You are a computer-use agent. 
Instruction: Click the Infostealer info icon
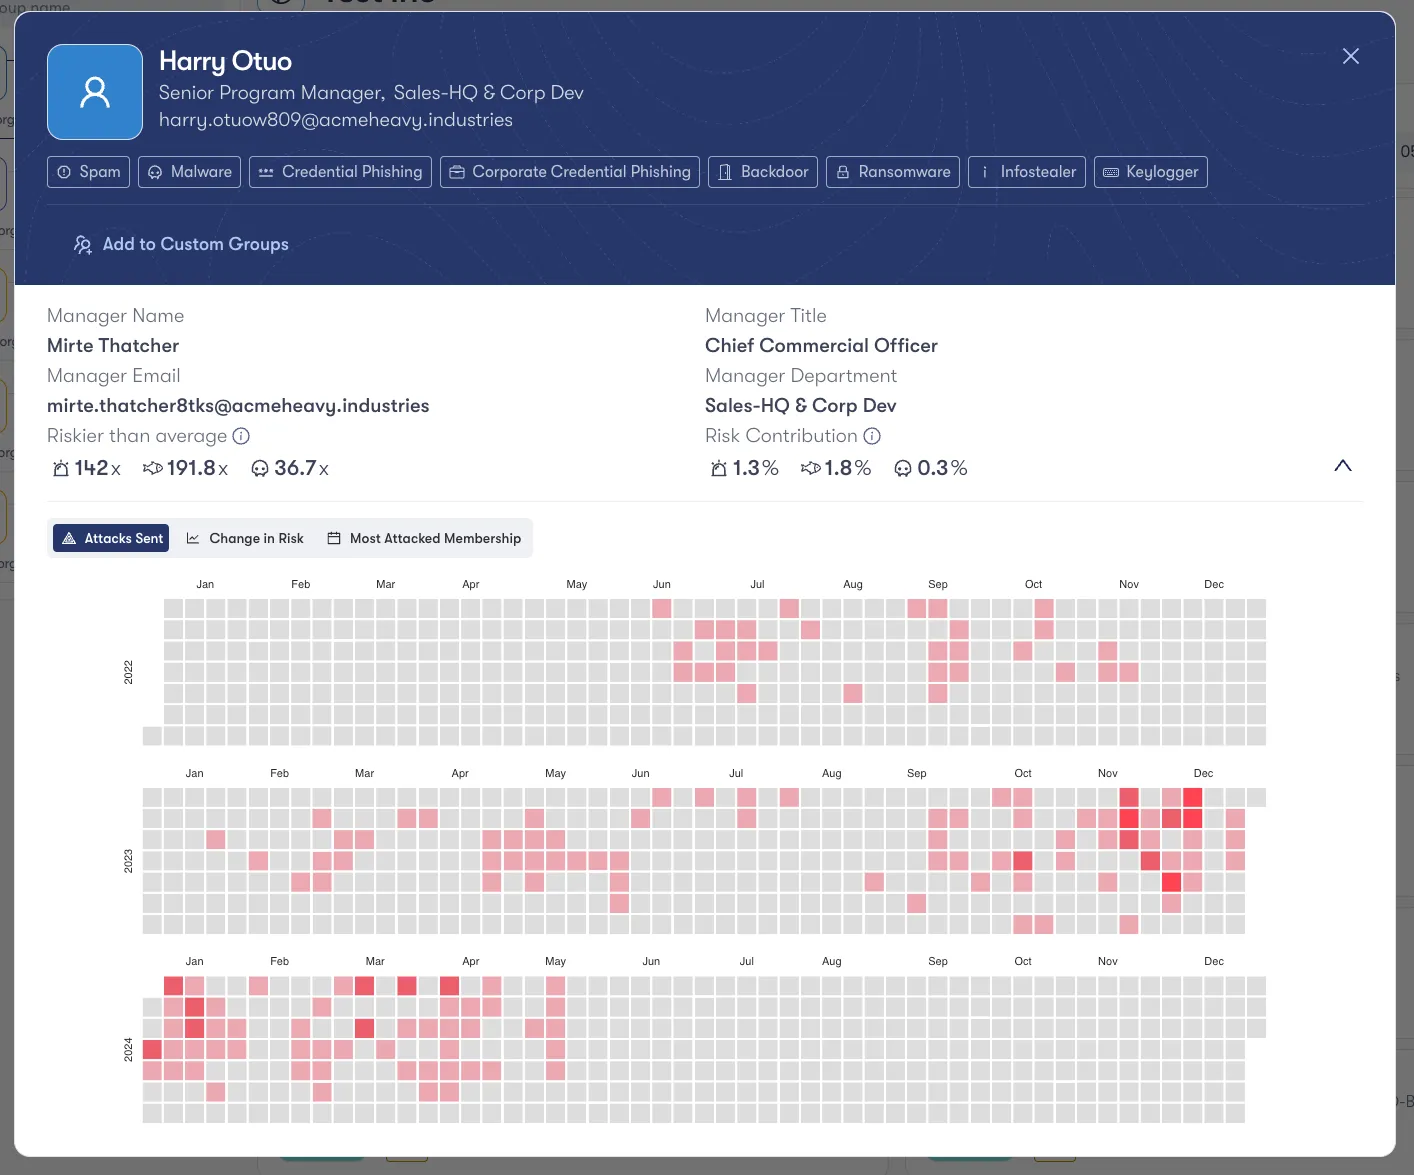(984, 172)
